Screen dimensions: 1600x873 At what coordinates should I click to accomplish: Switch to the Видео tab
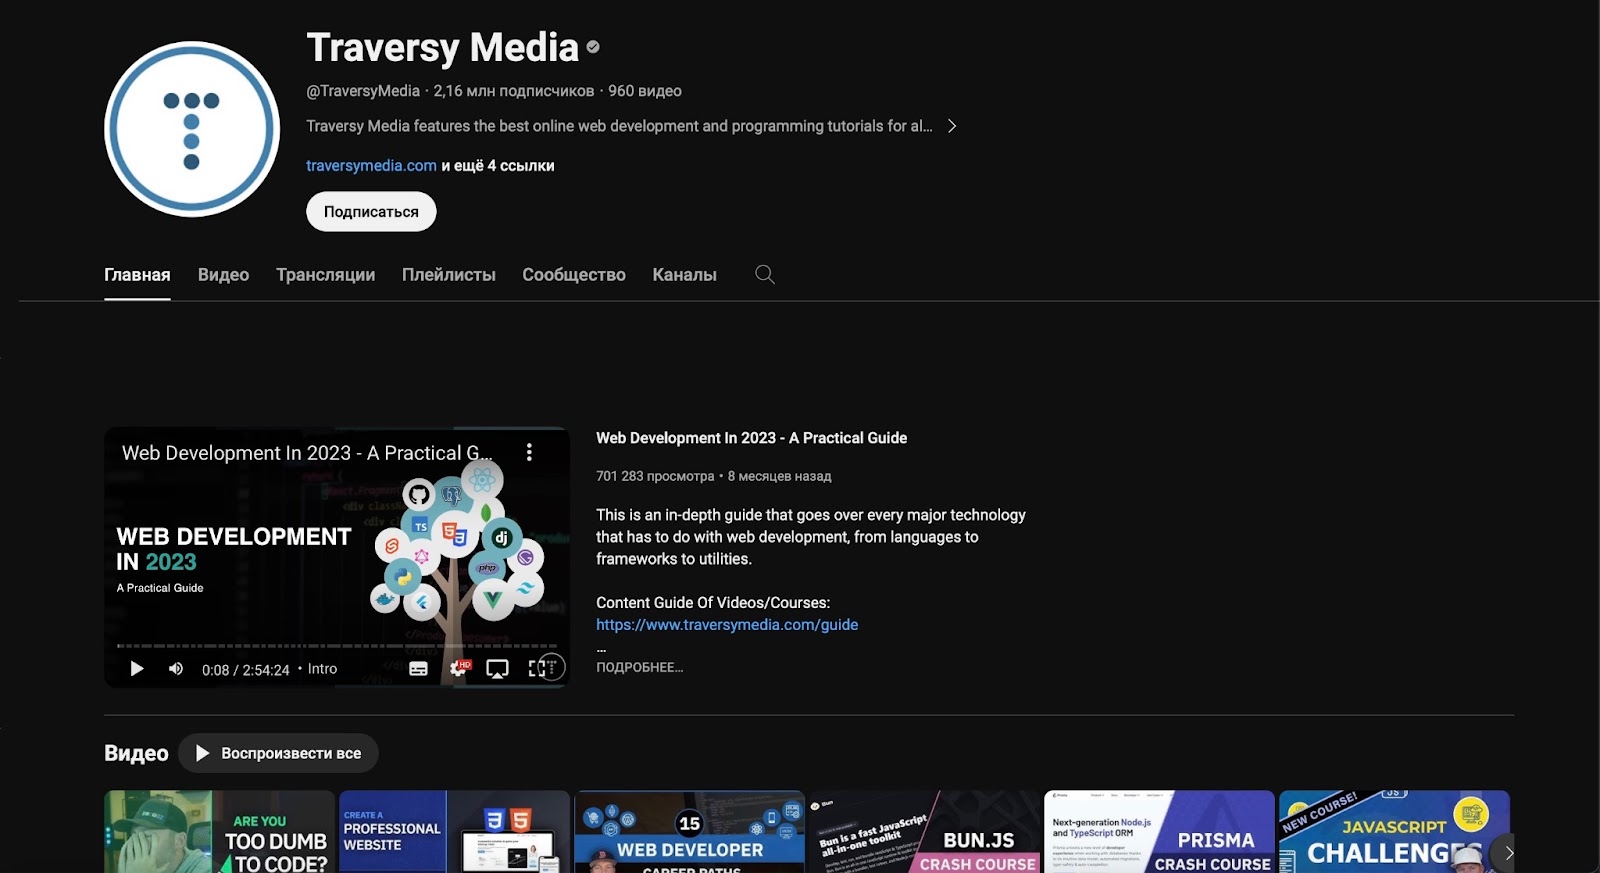tap(223, 274)
